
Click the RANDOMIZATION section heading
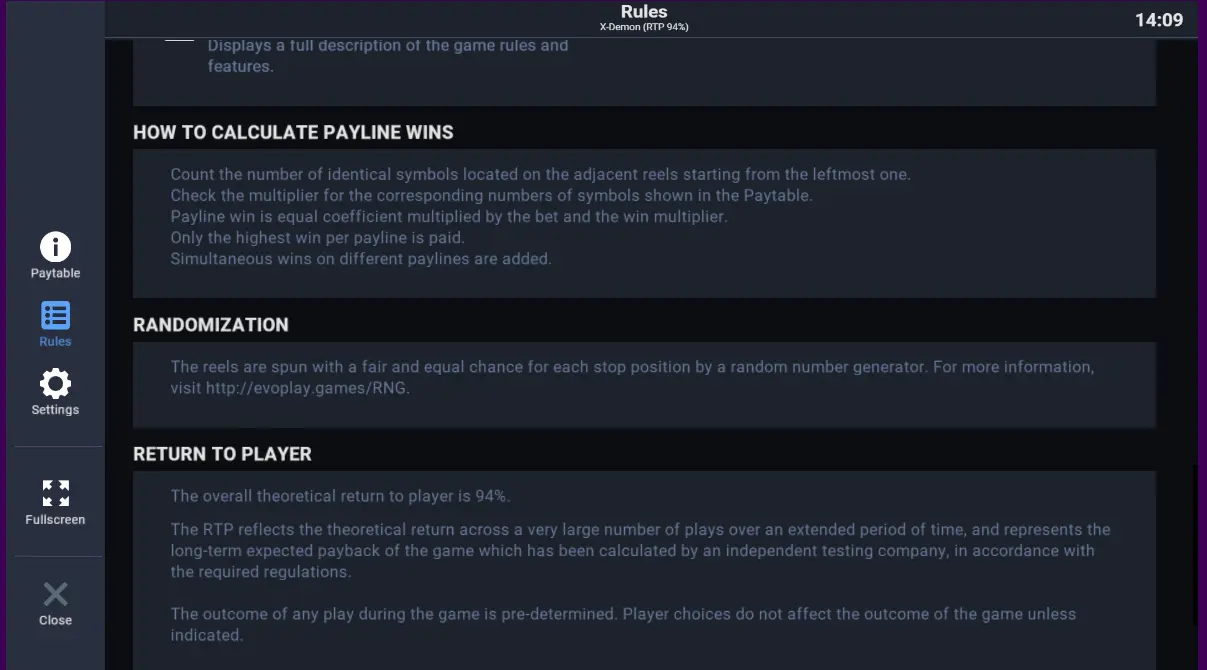click(x=211, y=325)
